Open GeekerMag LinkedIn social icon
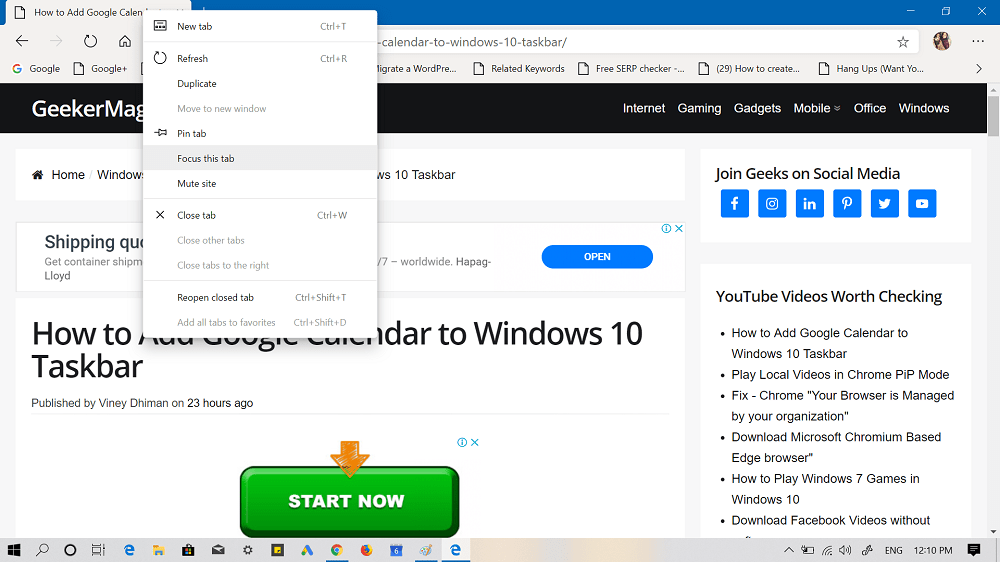This screenshot has height=562, width=1000. [809, 203]
